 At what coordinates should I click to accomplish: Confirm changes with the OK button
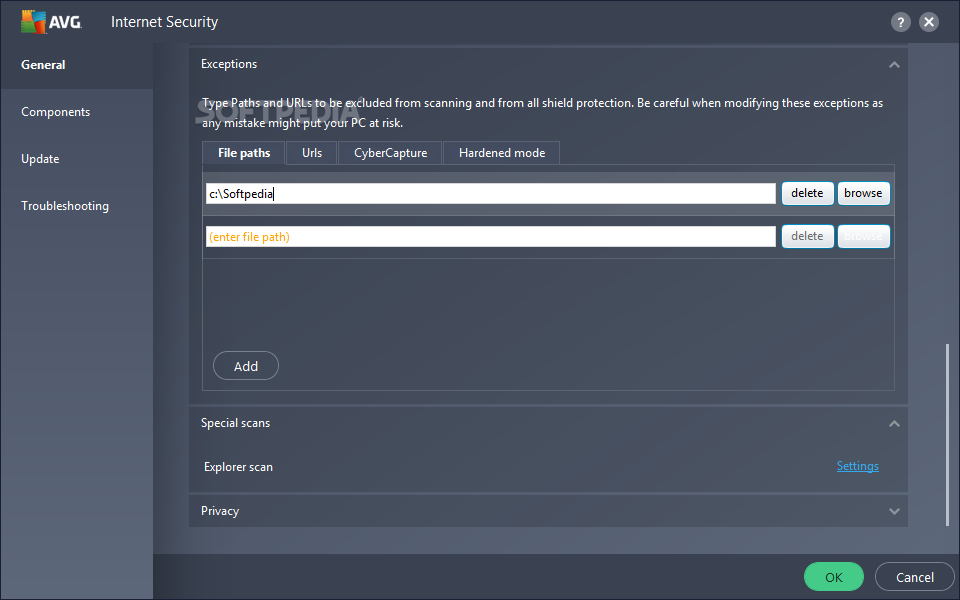pos(833,577)
